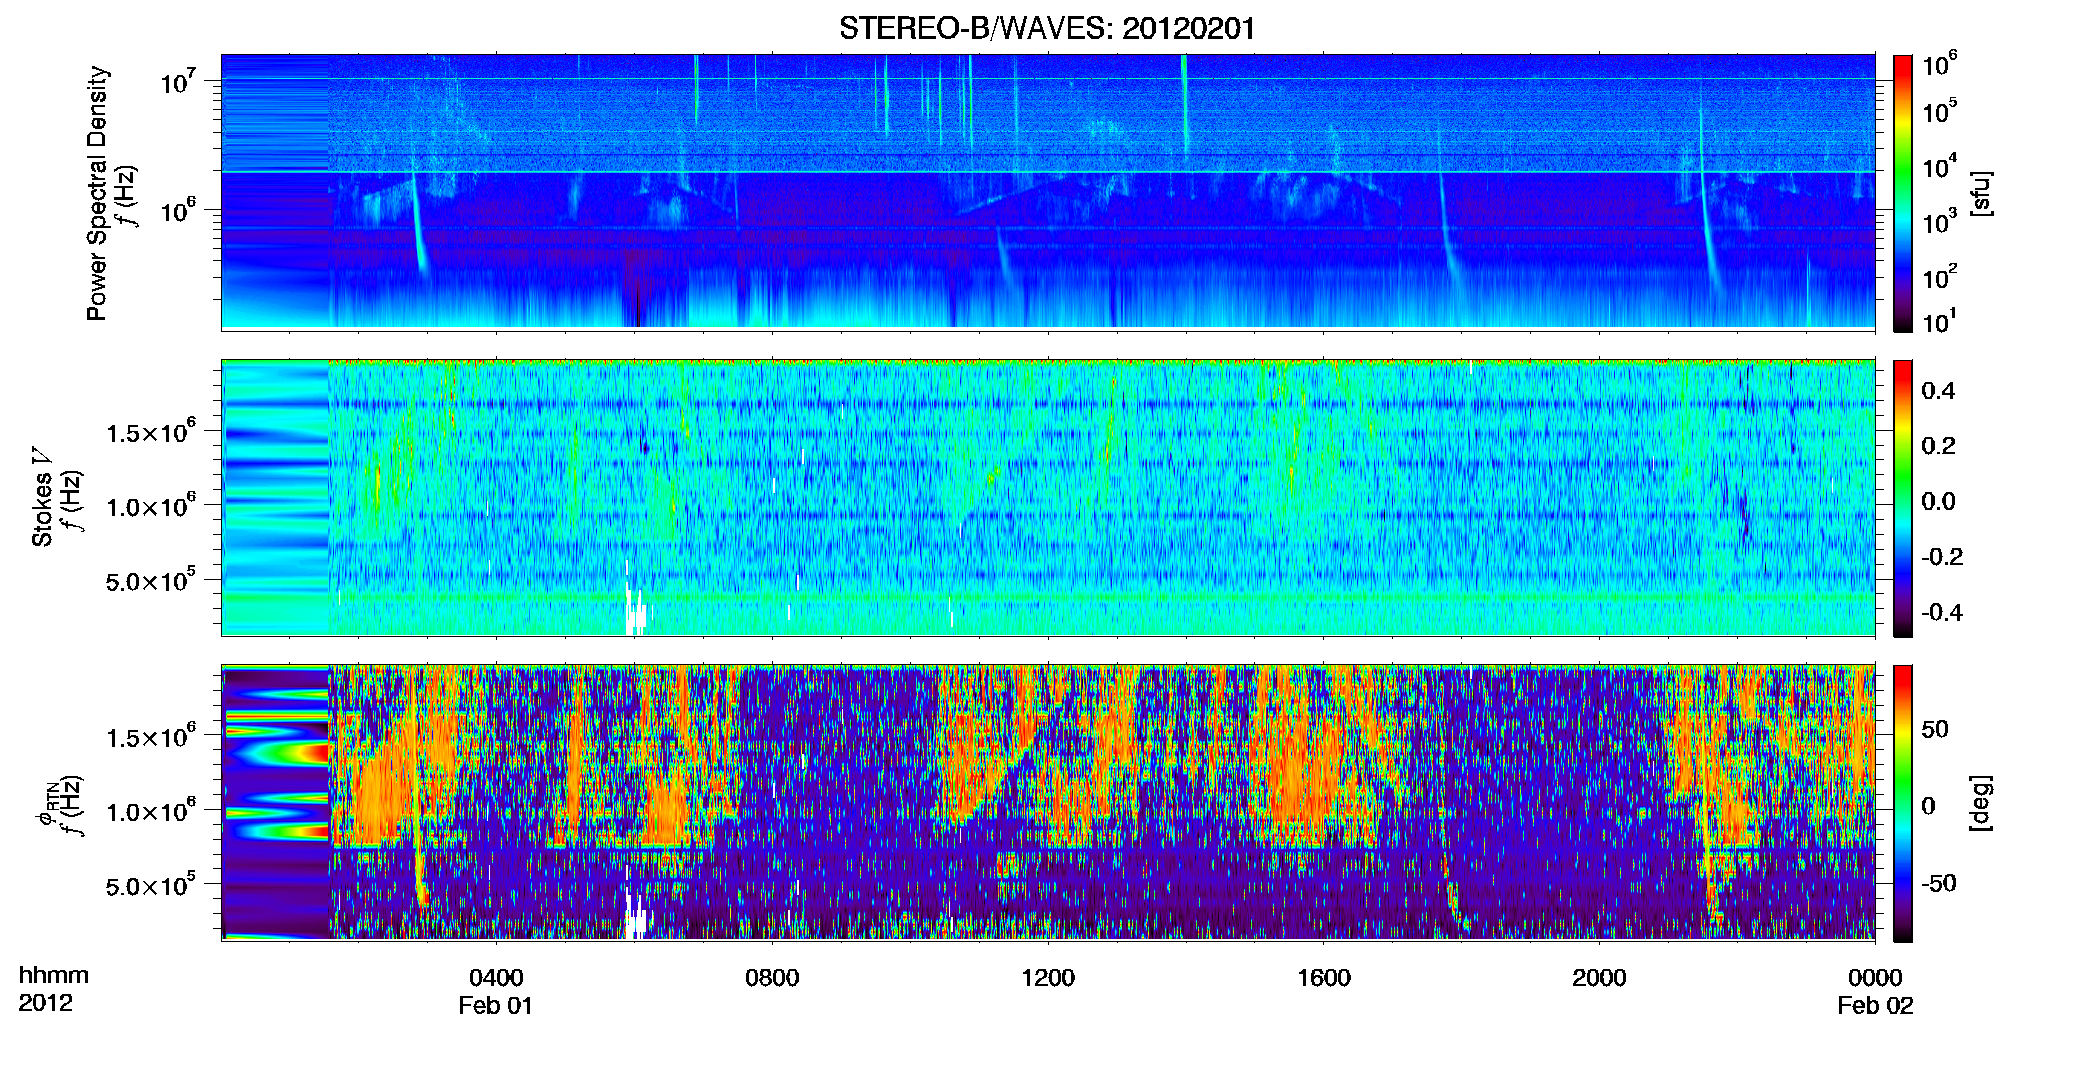Image resolution: width=2096 pixels, height=1080 pixels.
Task: Click the 1600 time tick label
Action: tap(1324, 978)
